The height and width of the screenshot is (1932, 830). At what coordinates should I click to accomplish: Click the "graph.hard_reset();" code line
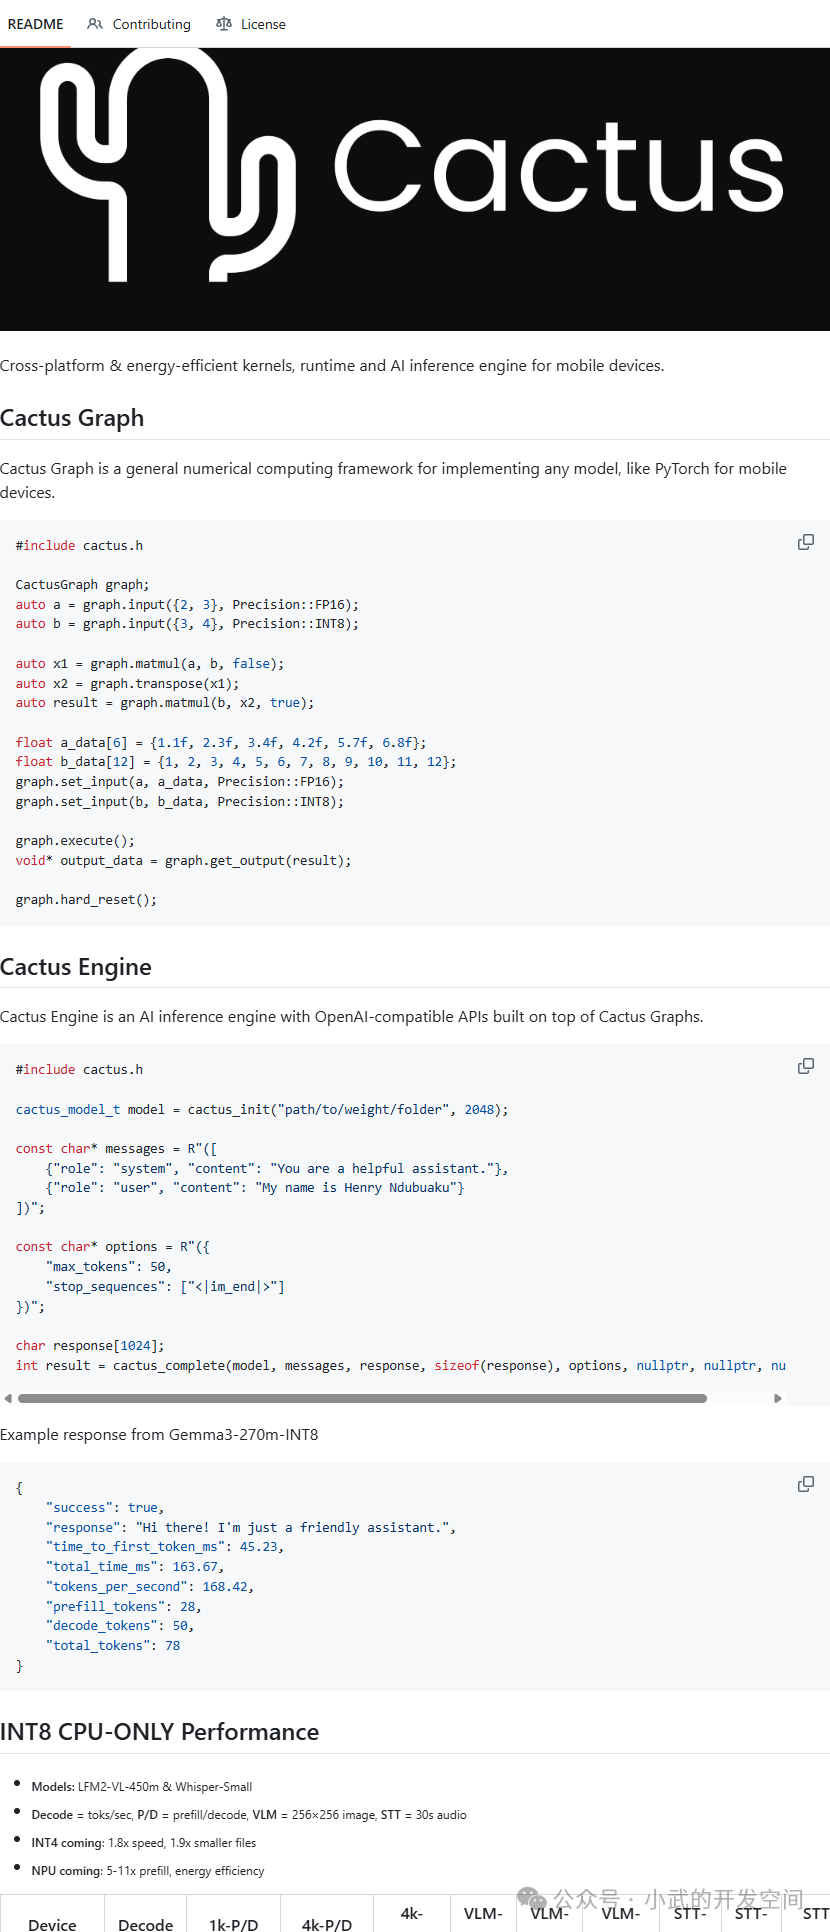point(86,900)
